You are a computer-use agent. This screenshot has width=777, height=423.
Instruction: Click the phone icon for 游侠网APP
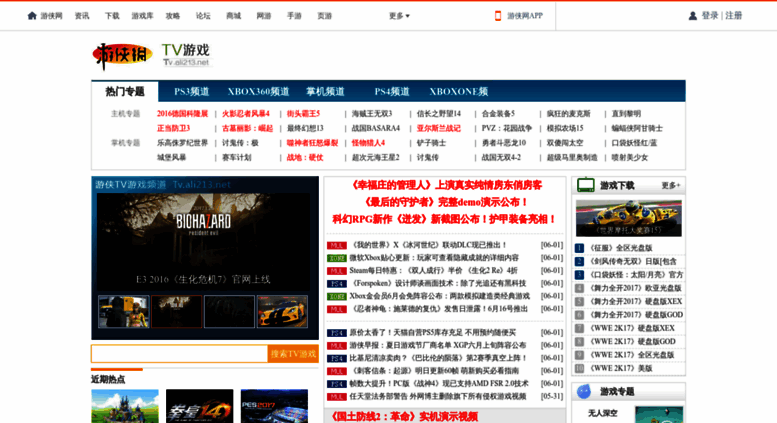click(498, 16)
